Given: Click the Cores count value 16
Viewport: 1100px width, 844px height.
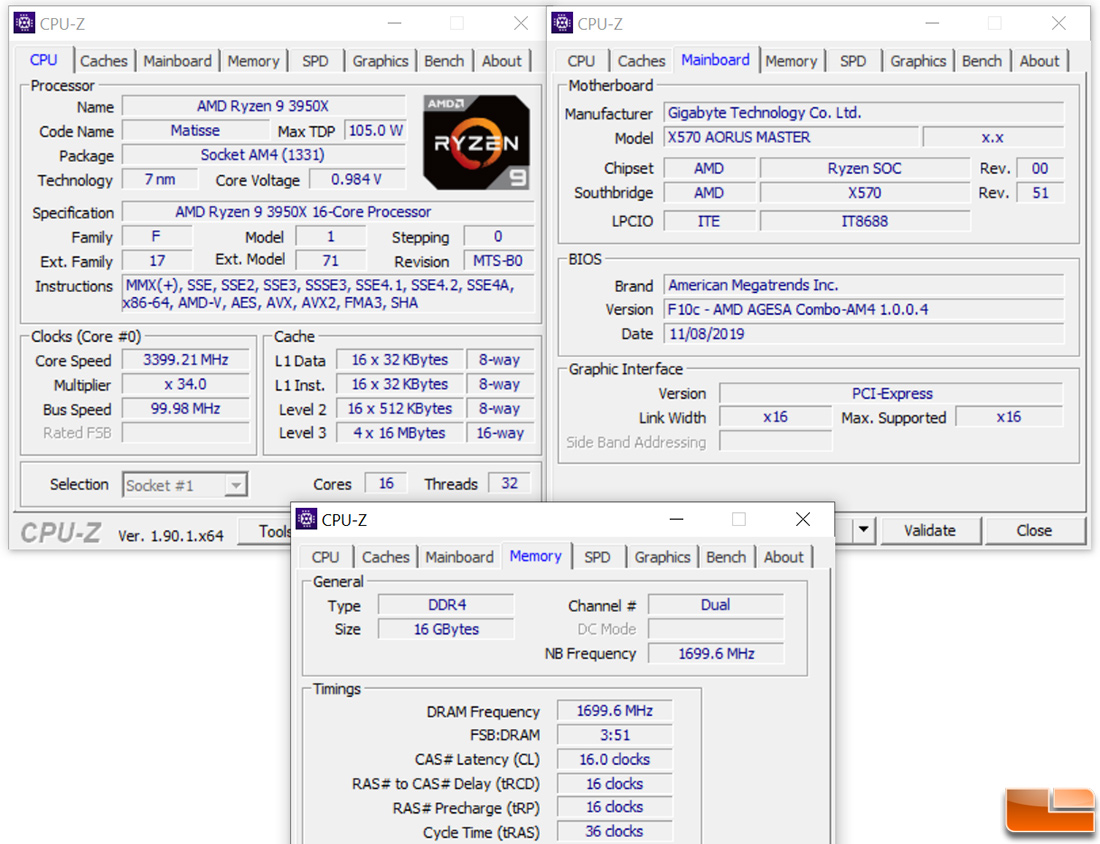Looking at the screenshot, I should [x=386, y=483].
